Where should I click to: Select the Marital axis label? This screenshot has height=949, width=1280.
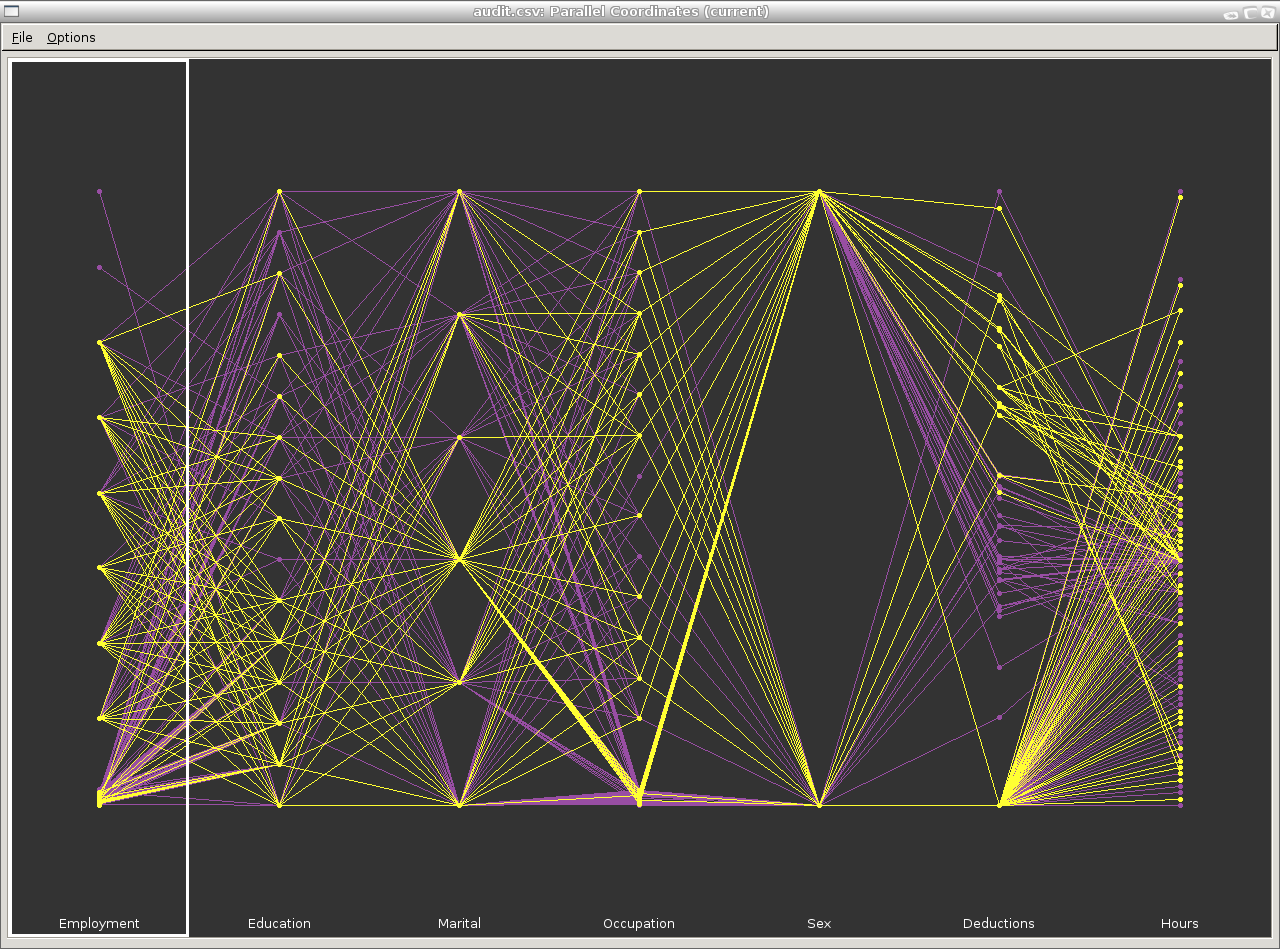click(459, 924)
